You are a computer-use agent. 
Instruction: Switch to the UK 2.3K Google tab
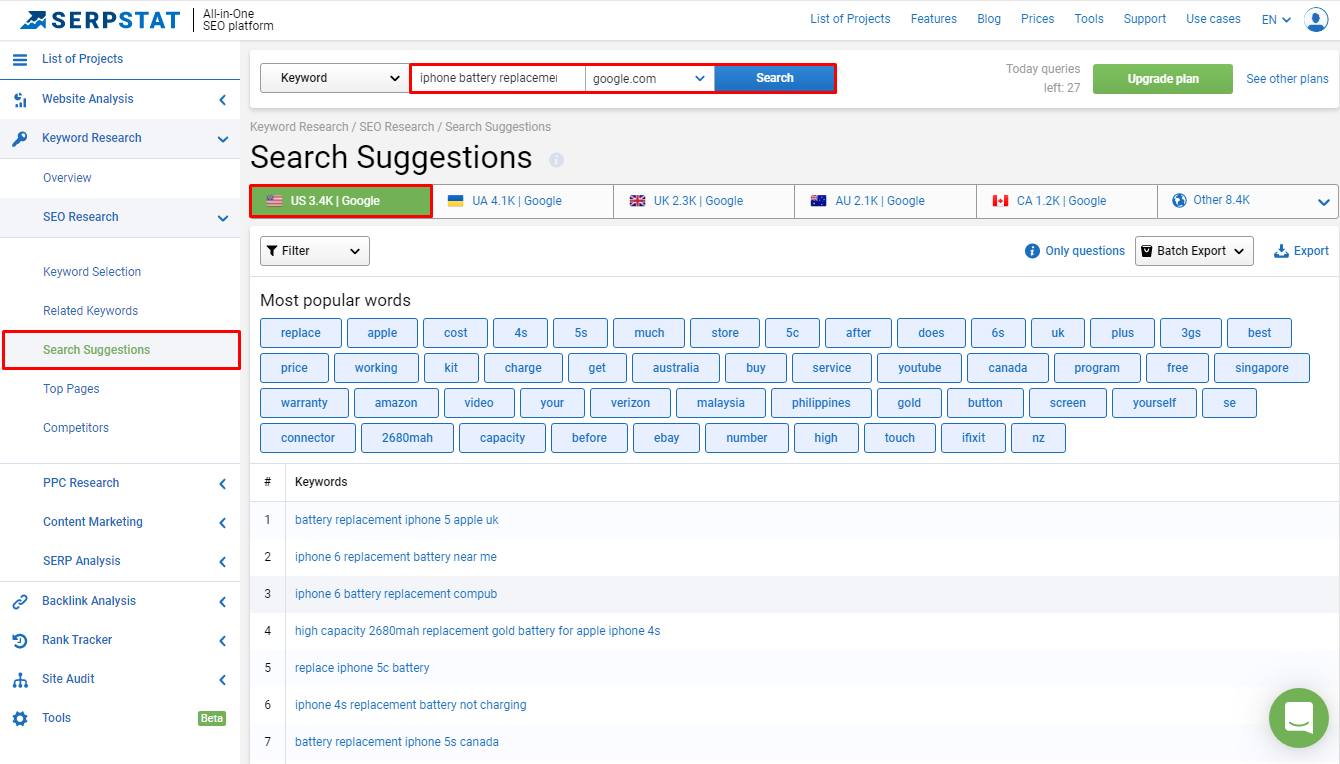click(704, 201)
